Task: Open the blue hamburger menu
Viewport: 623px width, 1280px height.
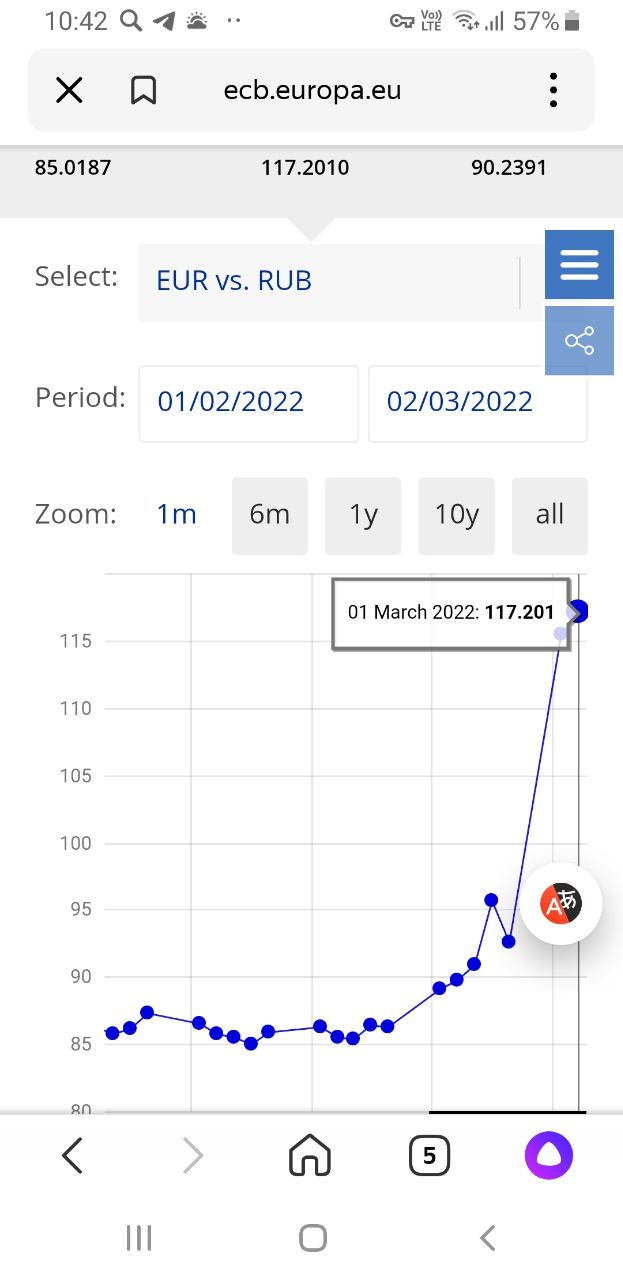Action: pyautogui.click(x=579, y=265)
